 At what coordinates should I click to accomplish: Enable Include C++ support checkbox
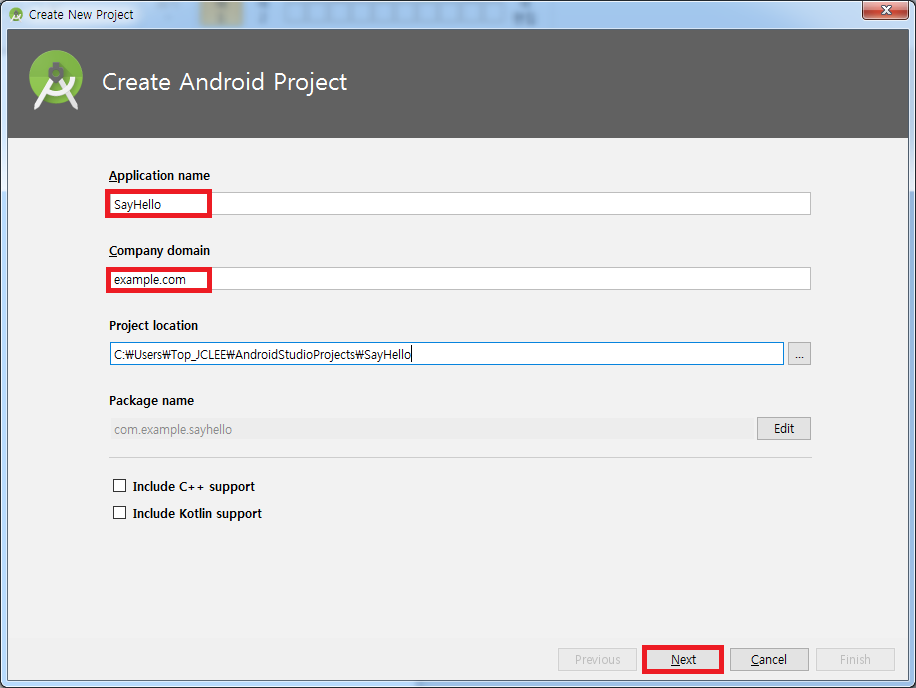click(x=119, y=486)
